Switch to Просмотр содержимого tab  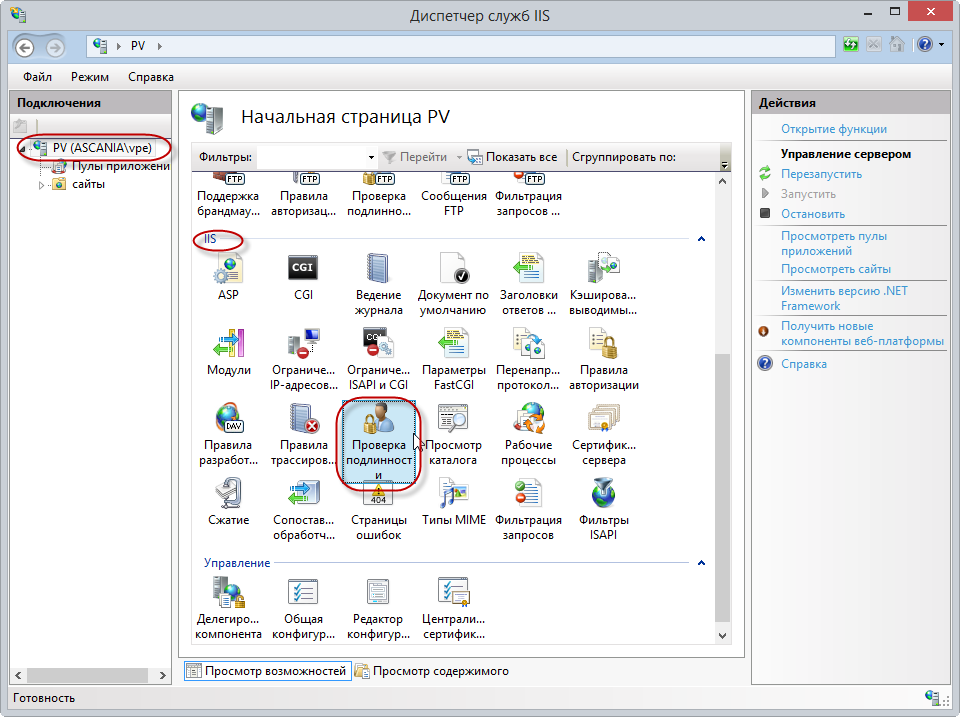432,671
